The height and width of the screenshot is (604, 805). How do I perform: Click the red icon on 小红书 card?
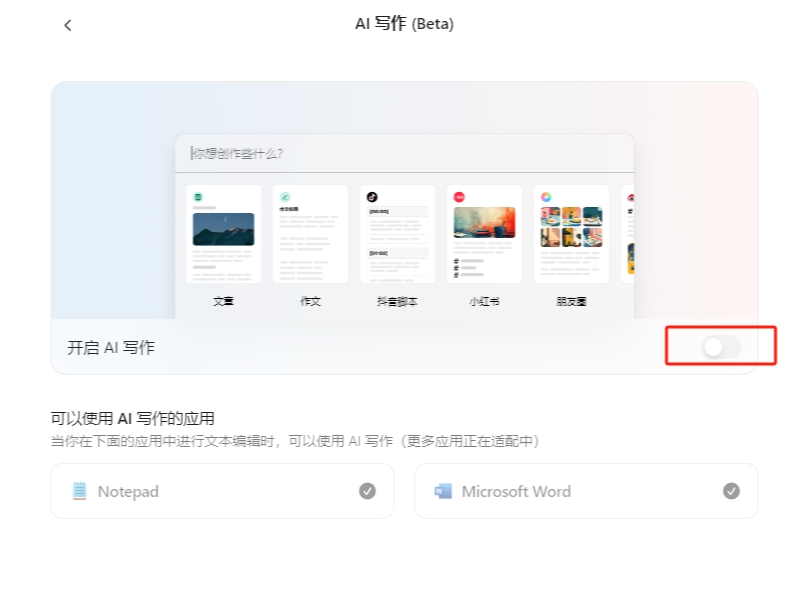[459, 197]
